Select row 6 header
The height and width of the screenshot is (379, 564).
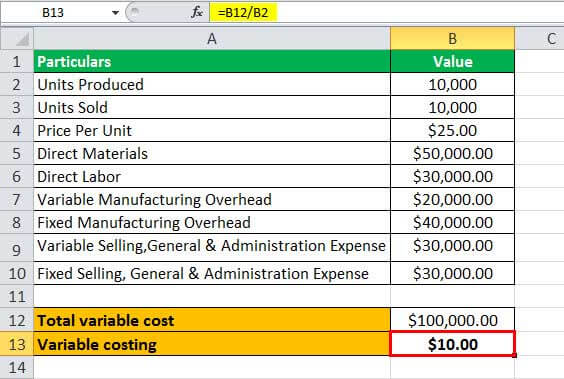click(x=17, y=177)
